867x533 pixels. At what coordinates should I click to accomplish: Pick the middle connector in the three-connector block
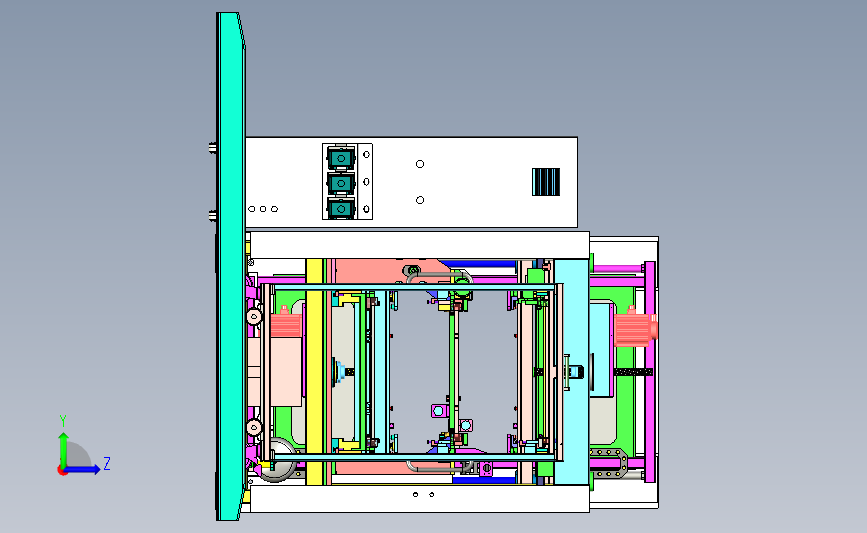[x=341, y=183]
